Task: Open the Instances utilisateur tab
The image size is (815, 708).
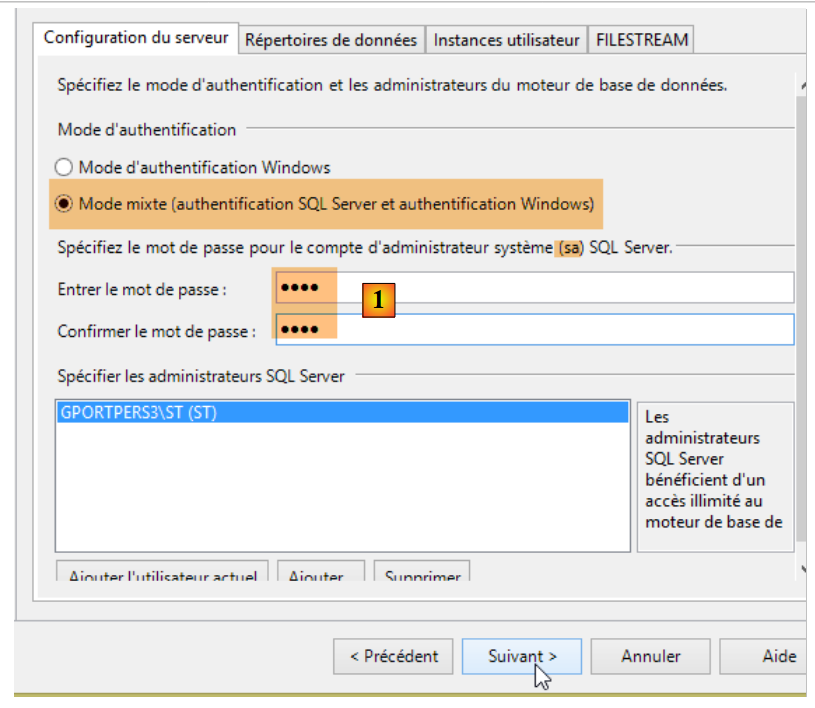Action: coord(506,40)
